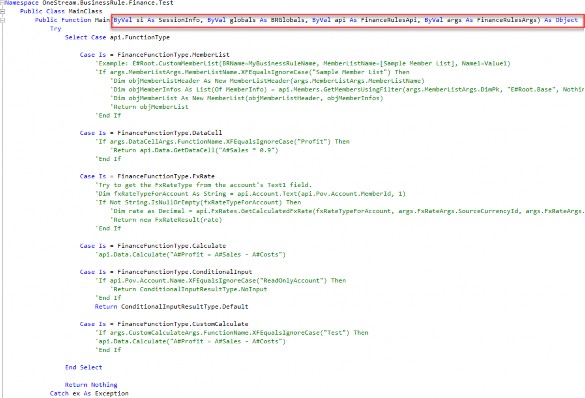Screen dimensions: 585x398
Task: Click 'Catch ex As Exception' line
Action: pos(89,393)
